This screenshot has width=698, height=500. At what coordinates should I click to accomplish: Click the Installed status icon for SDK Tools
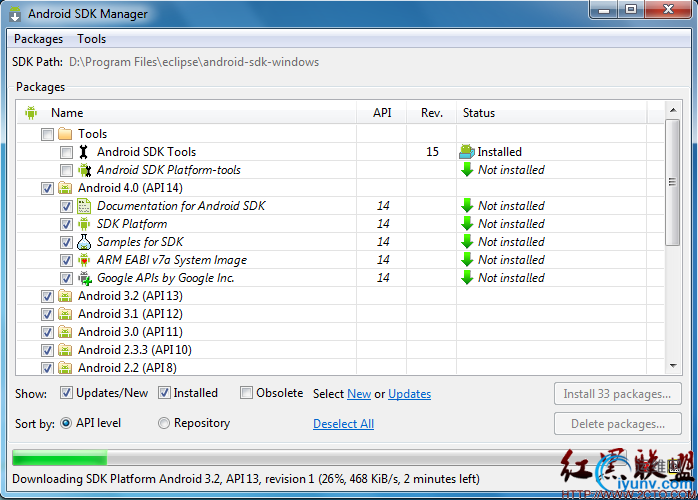pyautogui.click(x=467, y=152)
